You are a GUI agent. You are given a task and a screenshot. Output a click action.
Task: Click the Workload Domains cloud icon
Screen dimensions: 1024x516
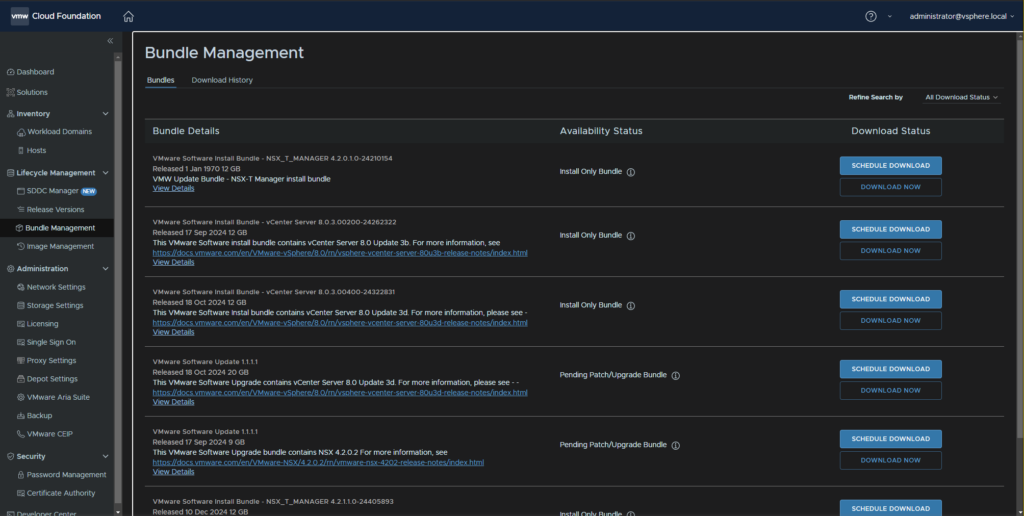coord(22,132)
